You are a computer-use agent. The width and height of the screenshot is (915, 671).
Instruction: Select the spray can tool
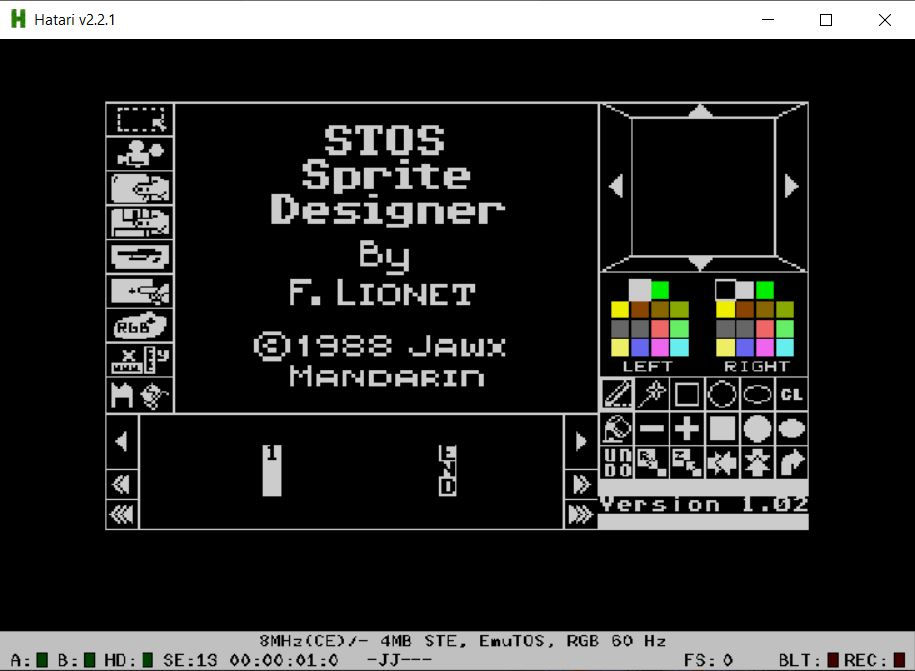(652, 394)
